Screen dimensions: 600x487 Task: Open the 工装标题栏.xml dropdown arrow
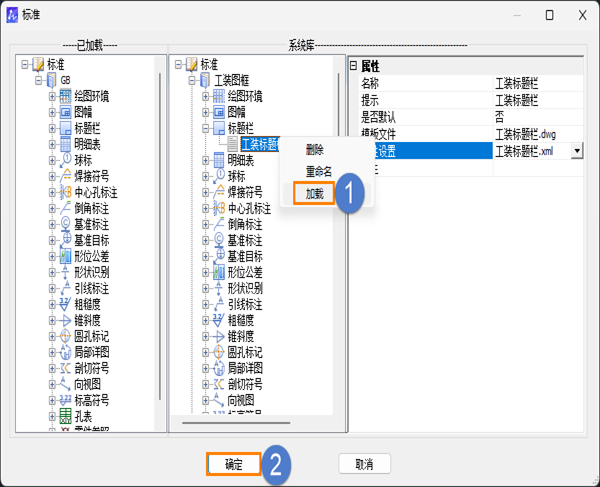577,151
